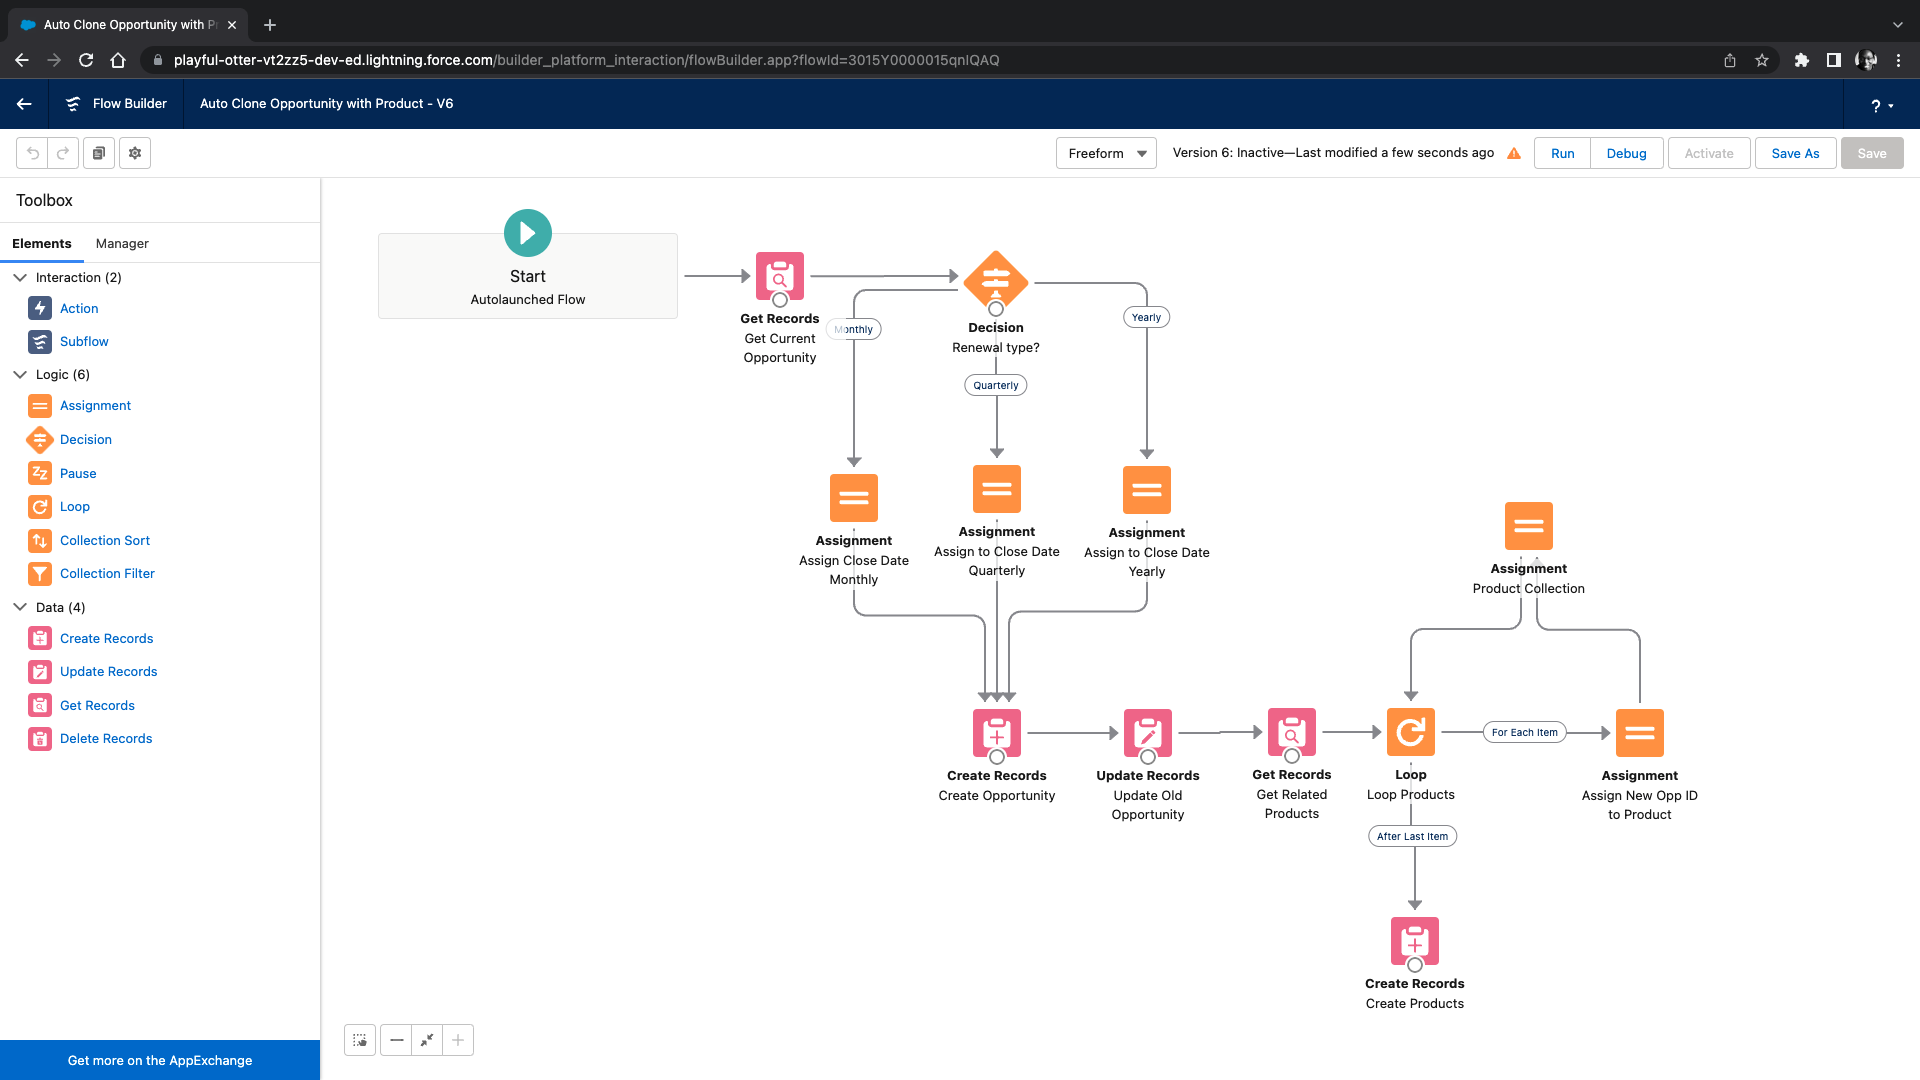
Task: Click the Run button
Action: (1561, 153)
